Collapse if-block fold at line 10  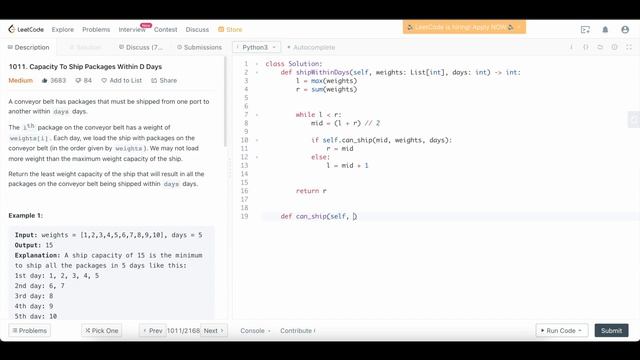pos(257,140)
